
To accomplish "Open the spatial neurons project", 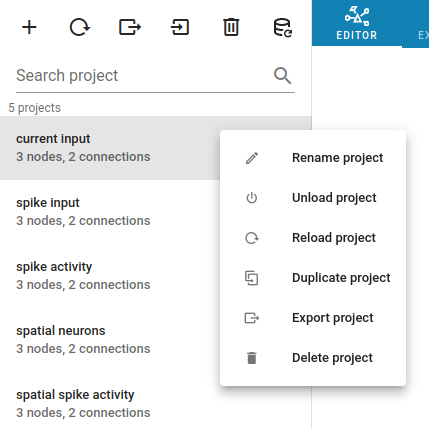I will pyautogui.click(x=110, y=340).
